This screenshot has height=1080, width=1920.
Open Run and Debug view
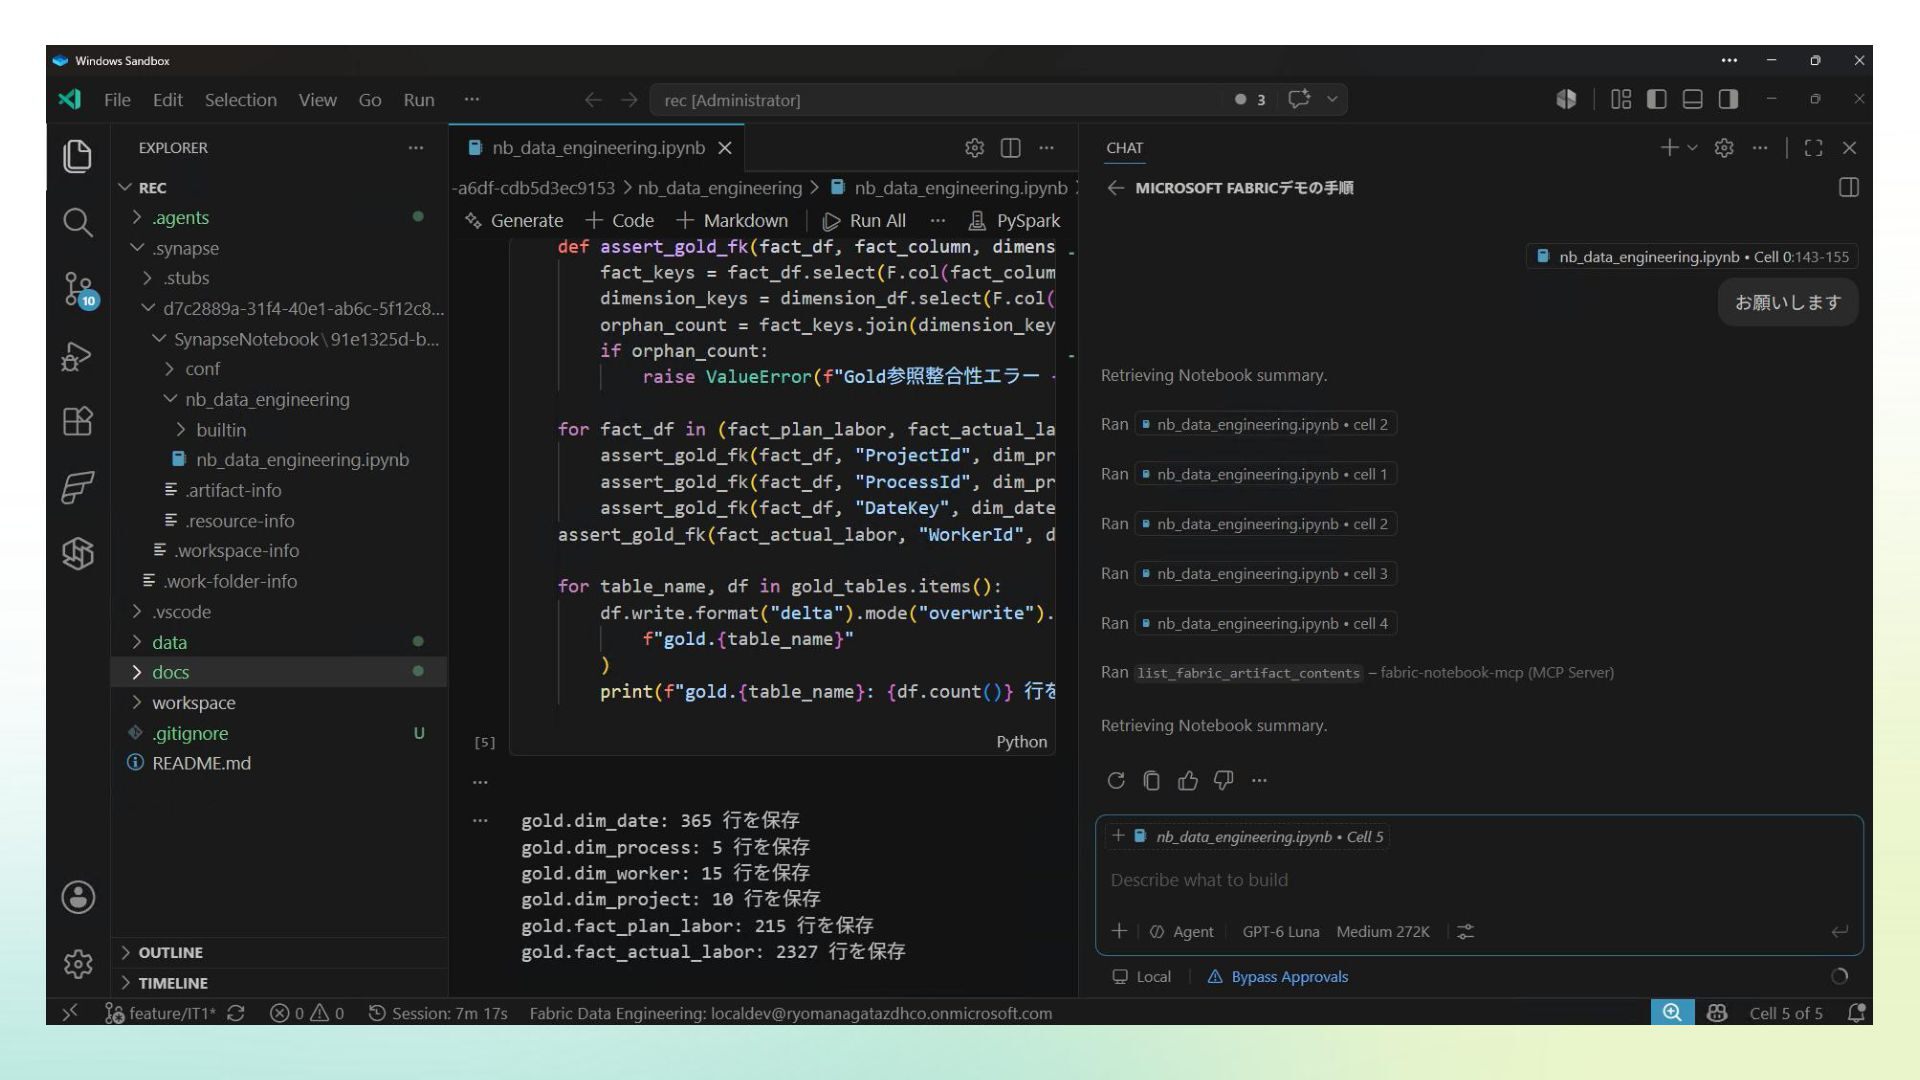tap(78, 356)
